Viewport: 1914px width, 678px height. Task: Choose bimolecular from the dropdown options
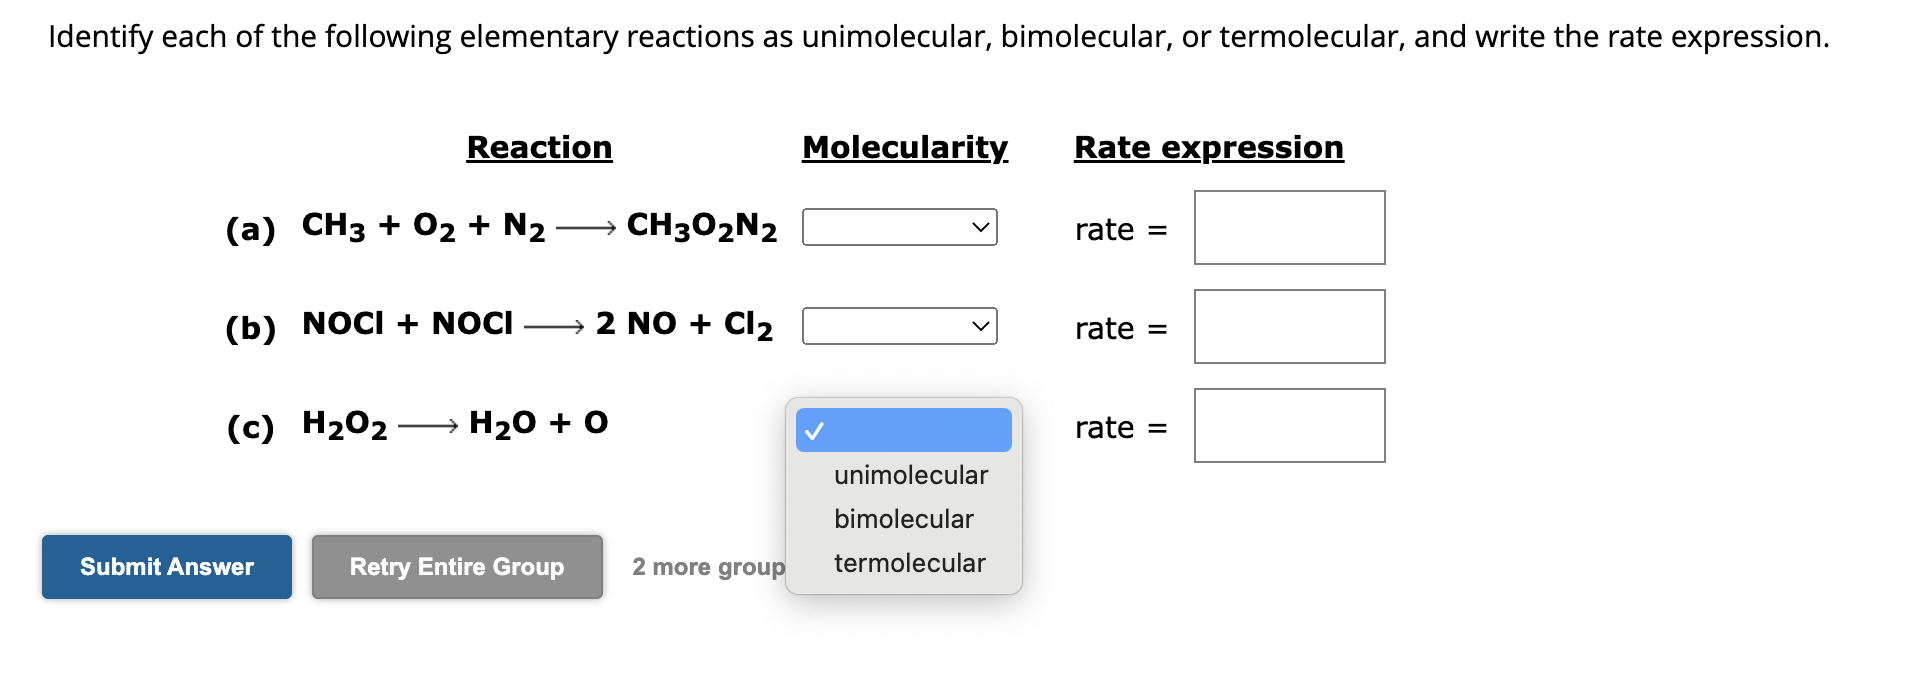coord(901,518)
